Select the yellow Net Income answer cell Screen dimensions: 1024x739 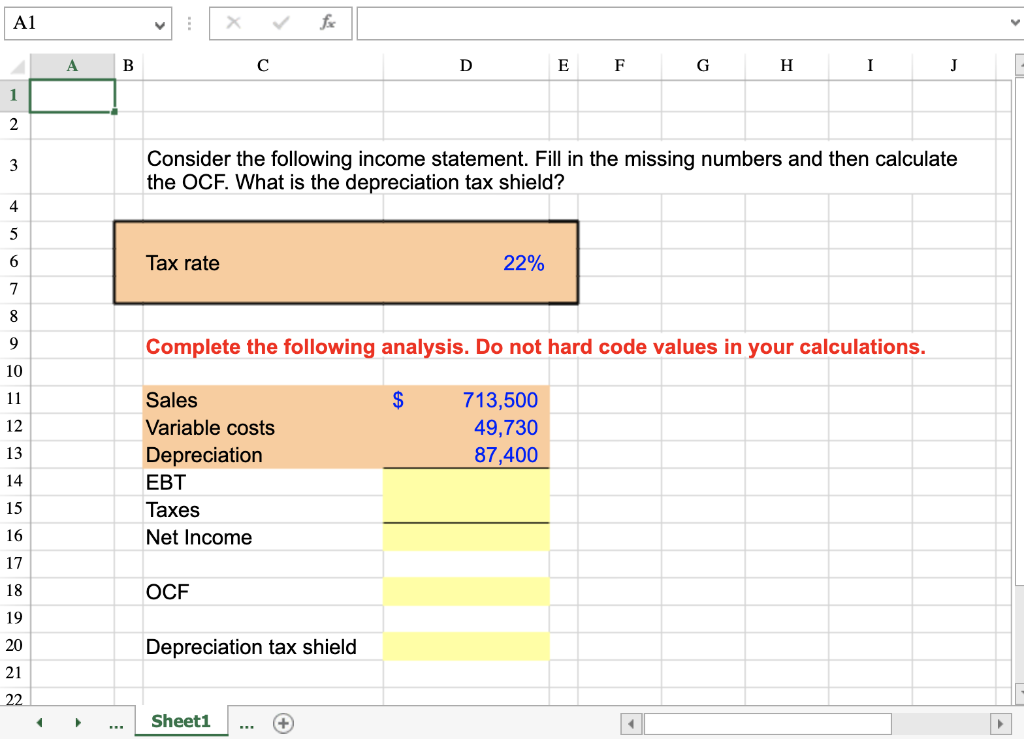point(466,537)
